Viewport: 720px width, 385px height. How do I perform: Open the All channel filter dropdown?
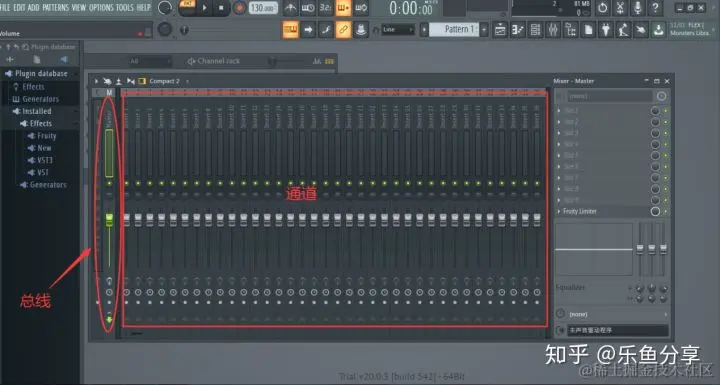pos(149,61)
